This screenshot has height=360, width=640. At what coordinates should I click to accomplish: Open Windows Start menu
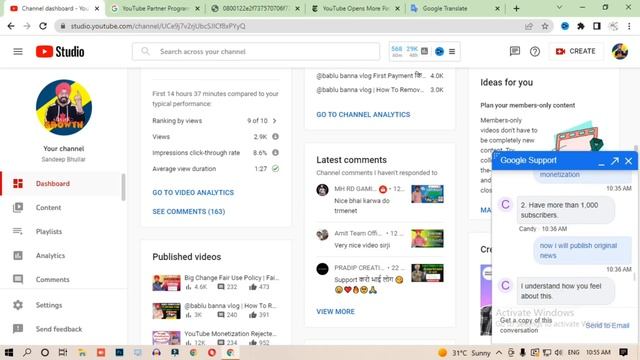pos(9,352)
